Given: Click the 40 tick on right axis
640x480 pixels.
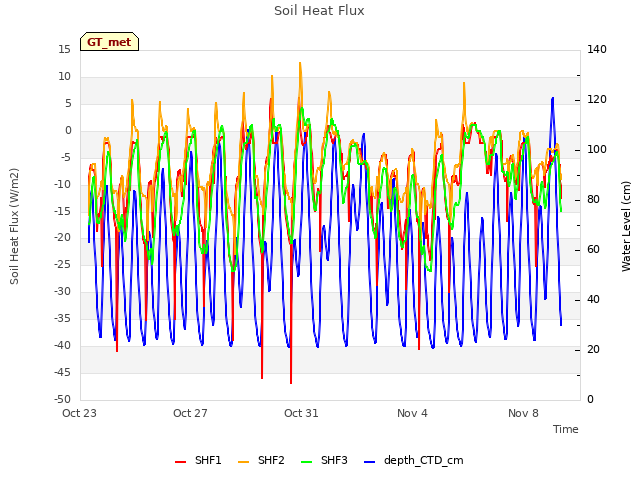Looking at the screenshot, I should (x=593, y=300).
